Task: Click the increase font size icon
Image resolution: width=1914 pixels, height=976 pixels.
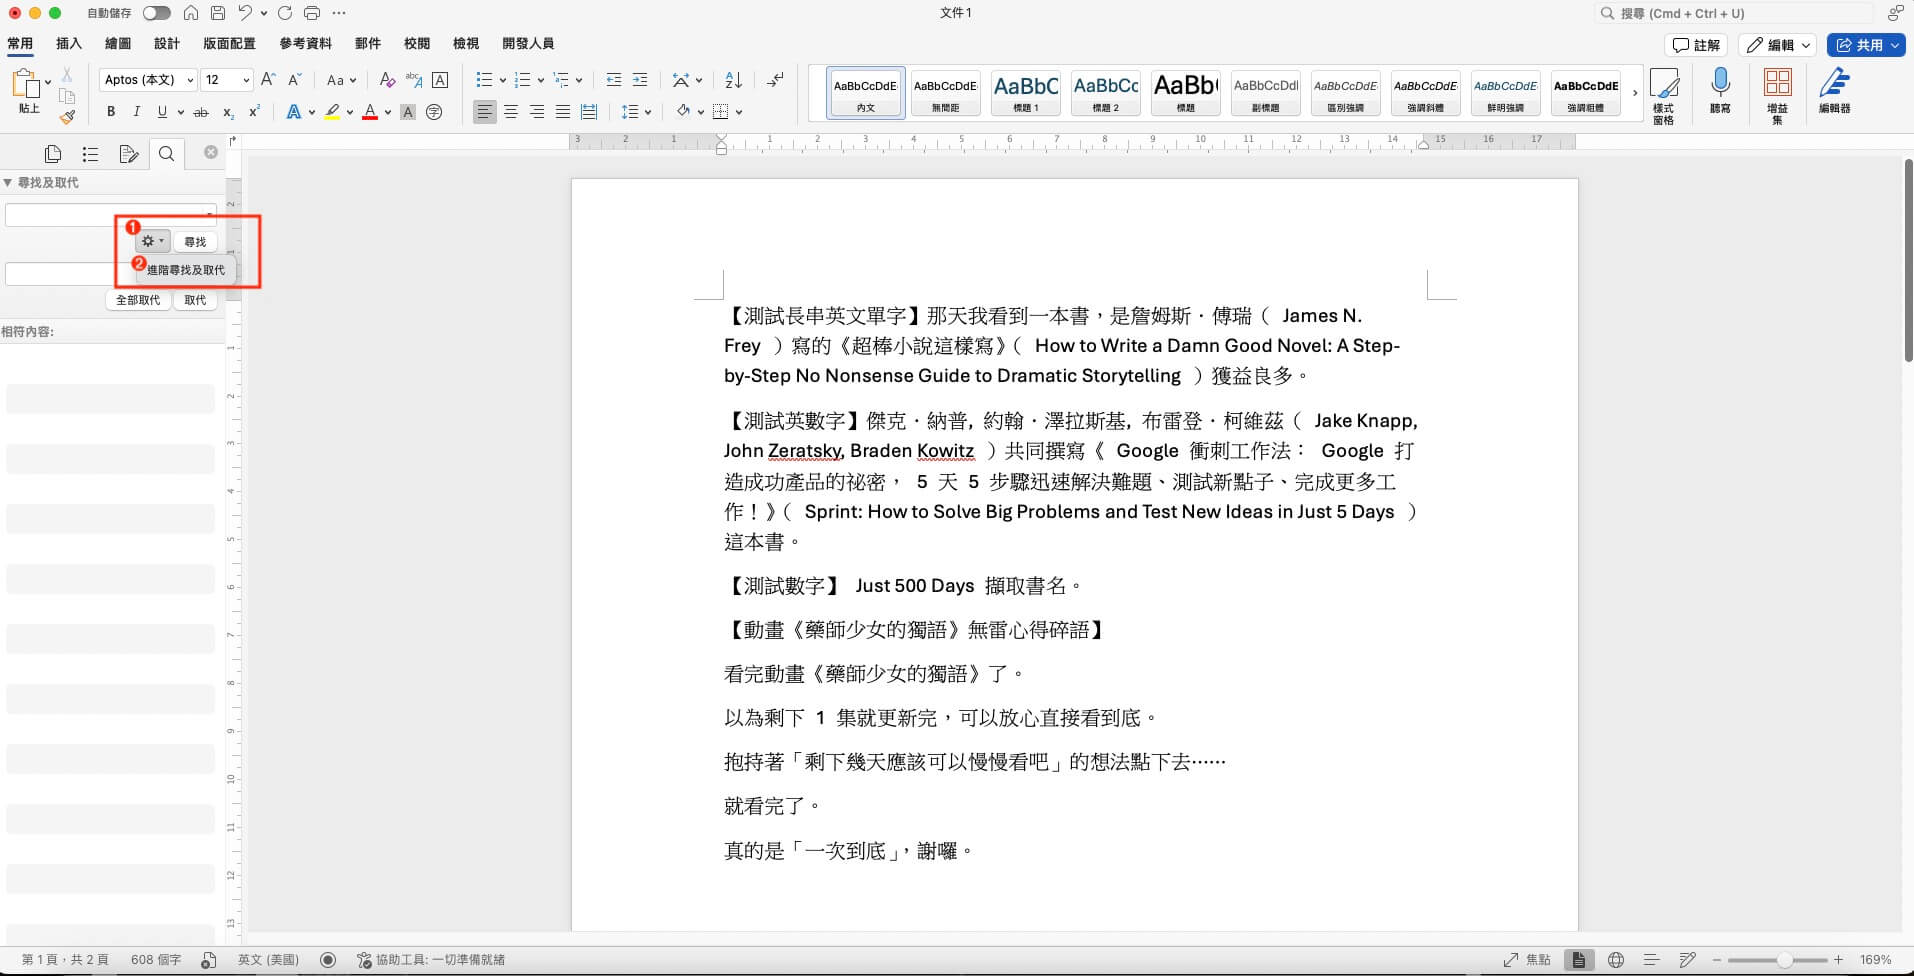Action: (x=268, y=80)
